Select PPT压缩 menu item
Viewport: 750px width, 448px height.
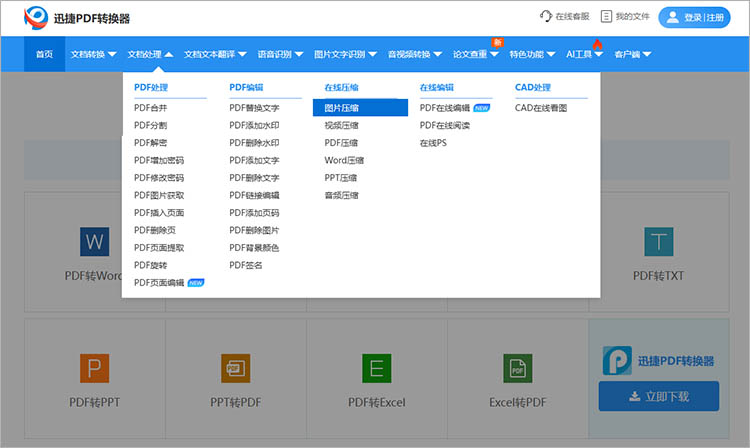[x=341, y=178]
